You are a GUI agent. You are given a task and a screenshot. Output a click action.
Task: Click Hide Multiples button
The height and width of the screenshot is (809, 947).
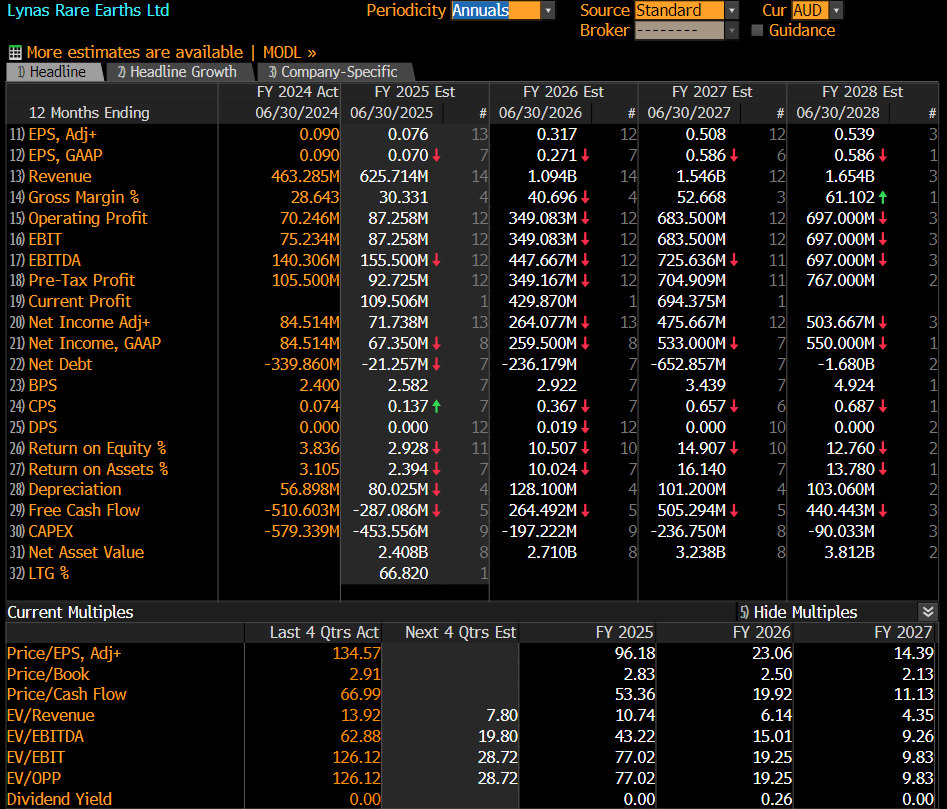pyautogui.click(x=798, y=612)
